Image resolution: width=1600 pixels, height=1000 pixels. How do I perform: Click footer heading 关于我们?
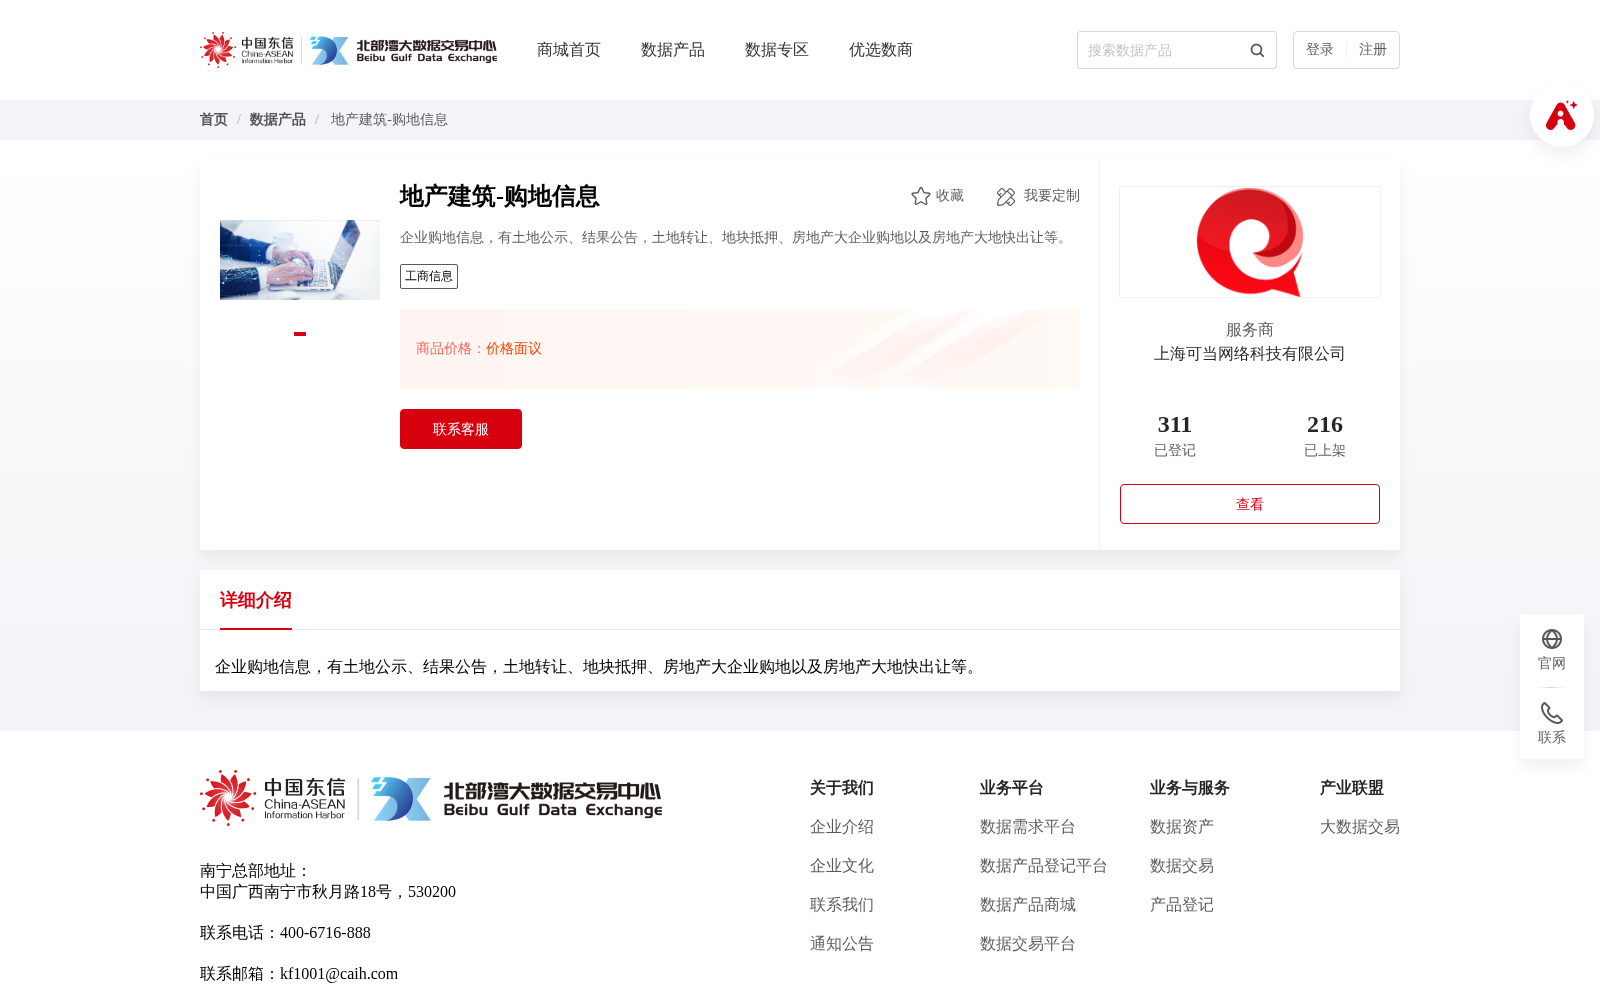click(x=842, y=788)
